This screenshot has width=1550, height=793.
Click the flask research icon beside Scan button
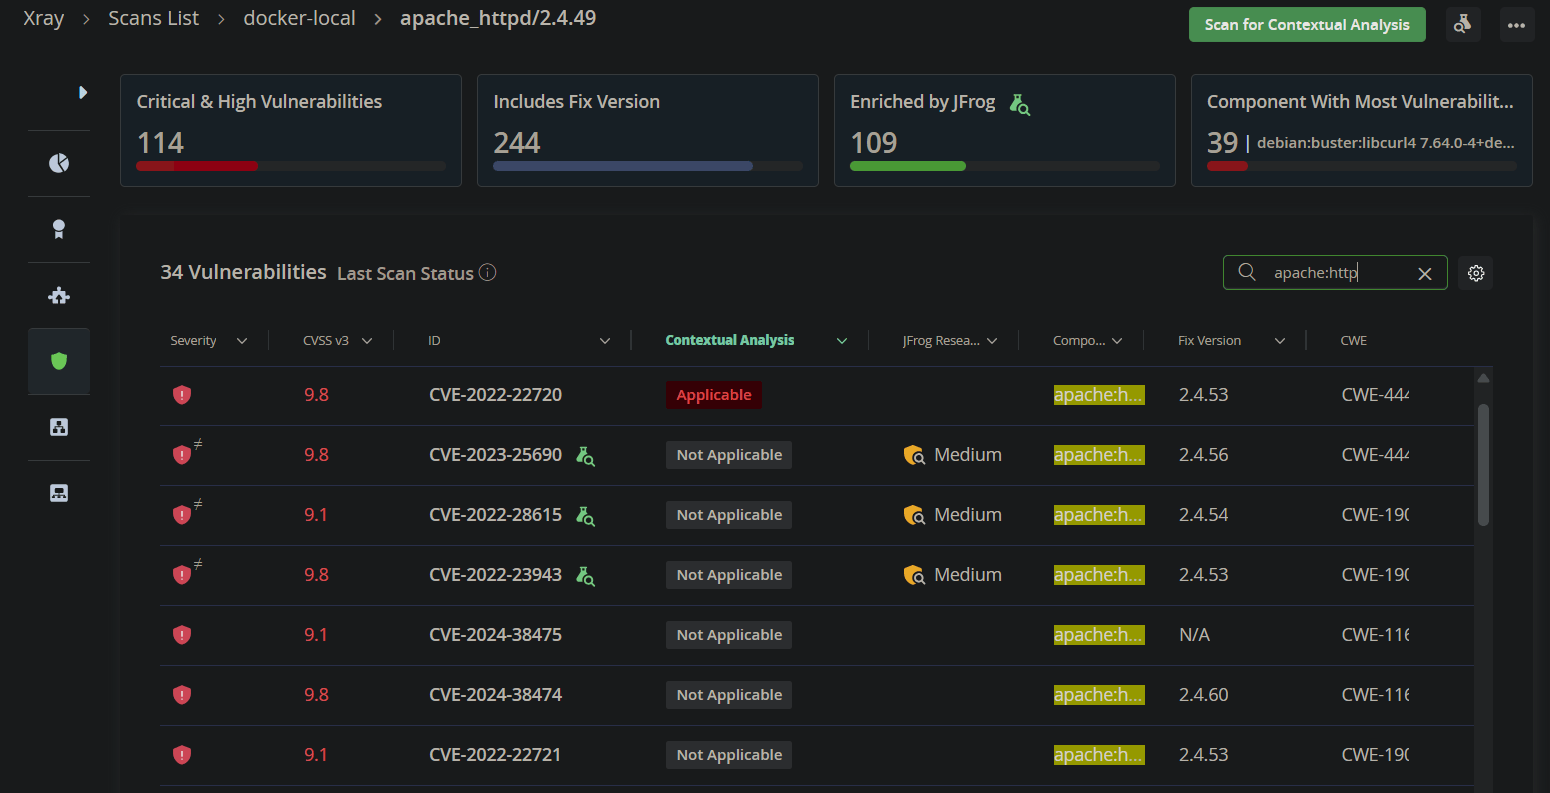[1463, 25]
